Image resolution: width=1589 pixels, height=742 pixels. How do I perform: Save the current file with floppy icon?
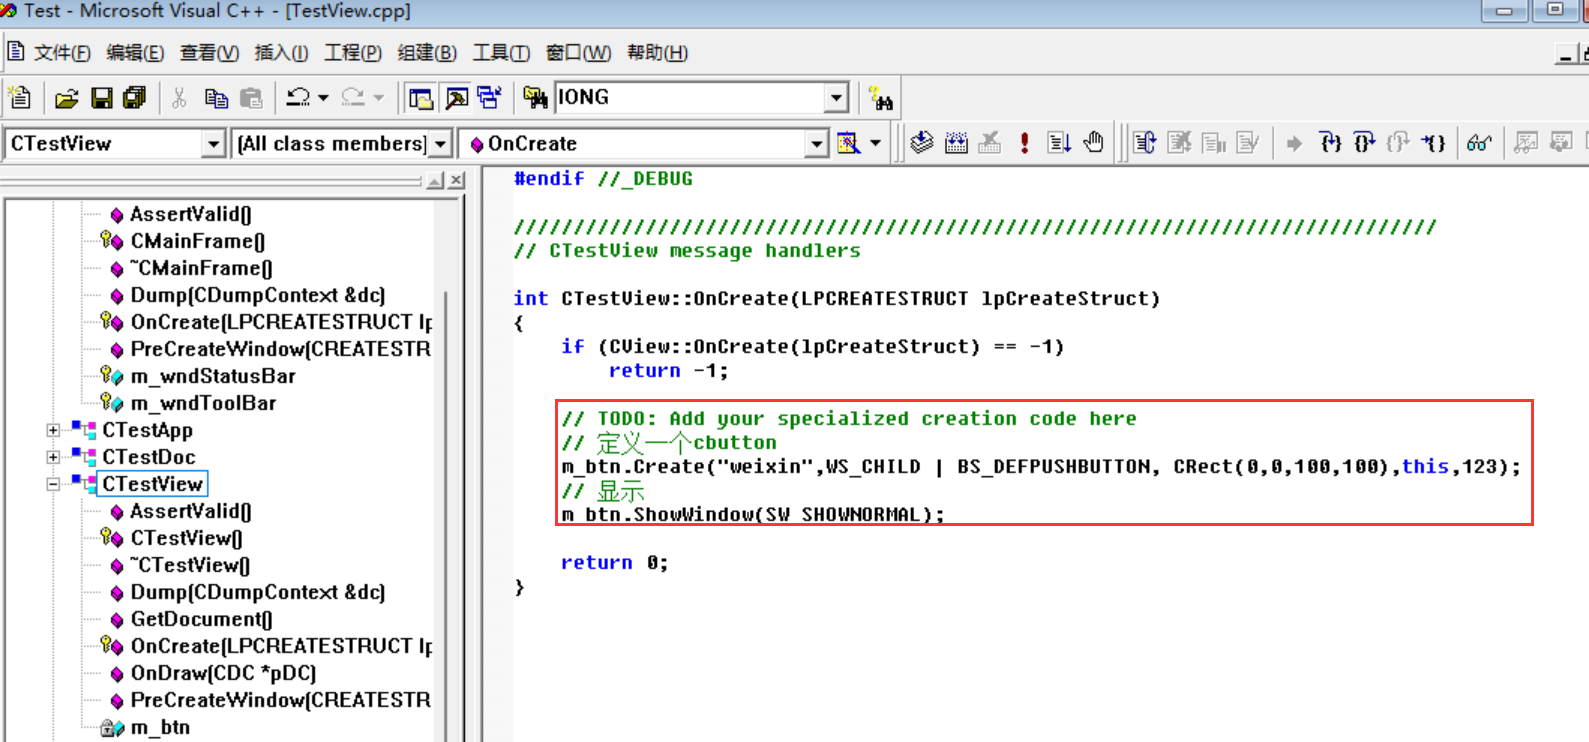[101, 98]
